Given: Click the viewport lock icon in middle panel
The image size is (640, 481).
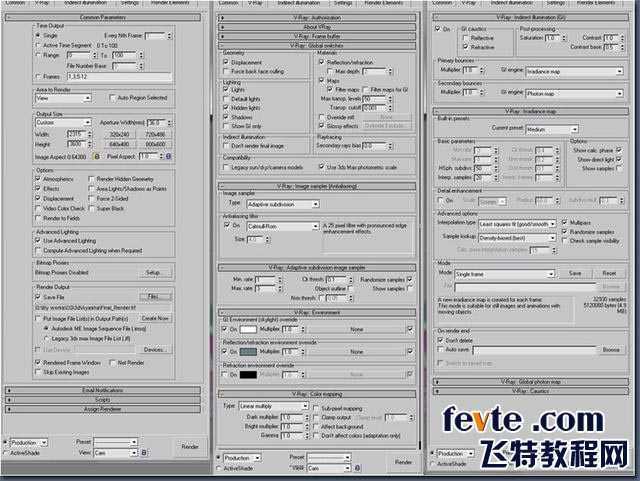Looking at the screenshot, I should (357, 468).
